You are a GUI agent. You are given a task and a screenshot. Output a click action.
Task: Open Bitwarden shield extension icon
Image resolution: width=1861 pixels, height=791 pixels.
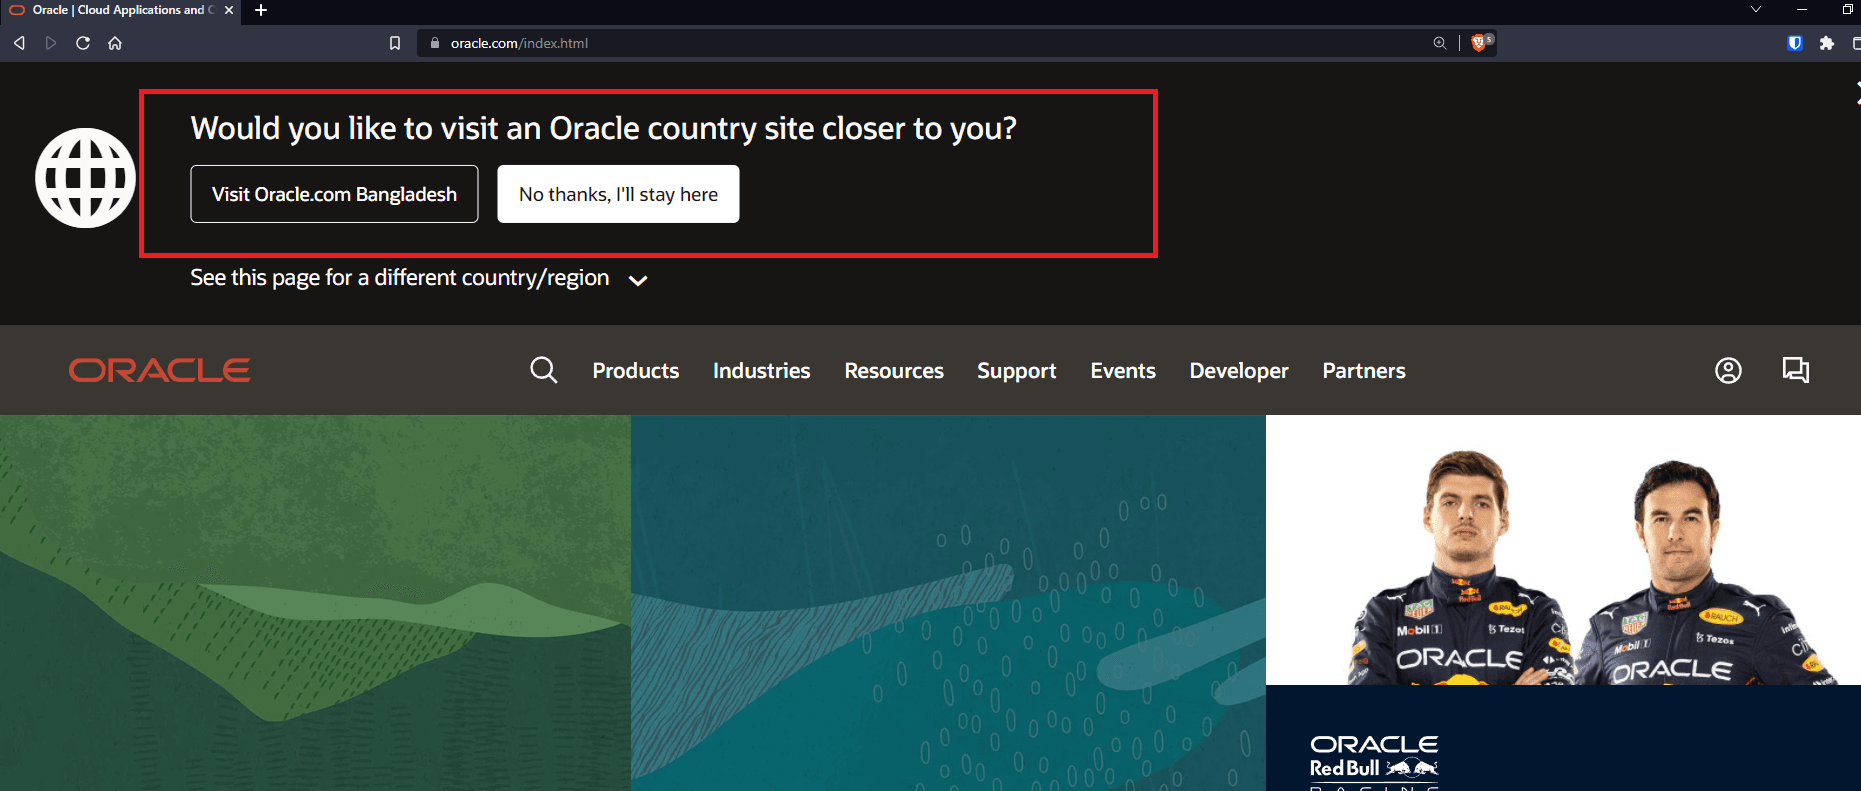(1795, 43)
